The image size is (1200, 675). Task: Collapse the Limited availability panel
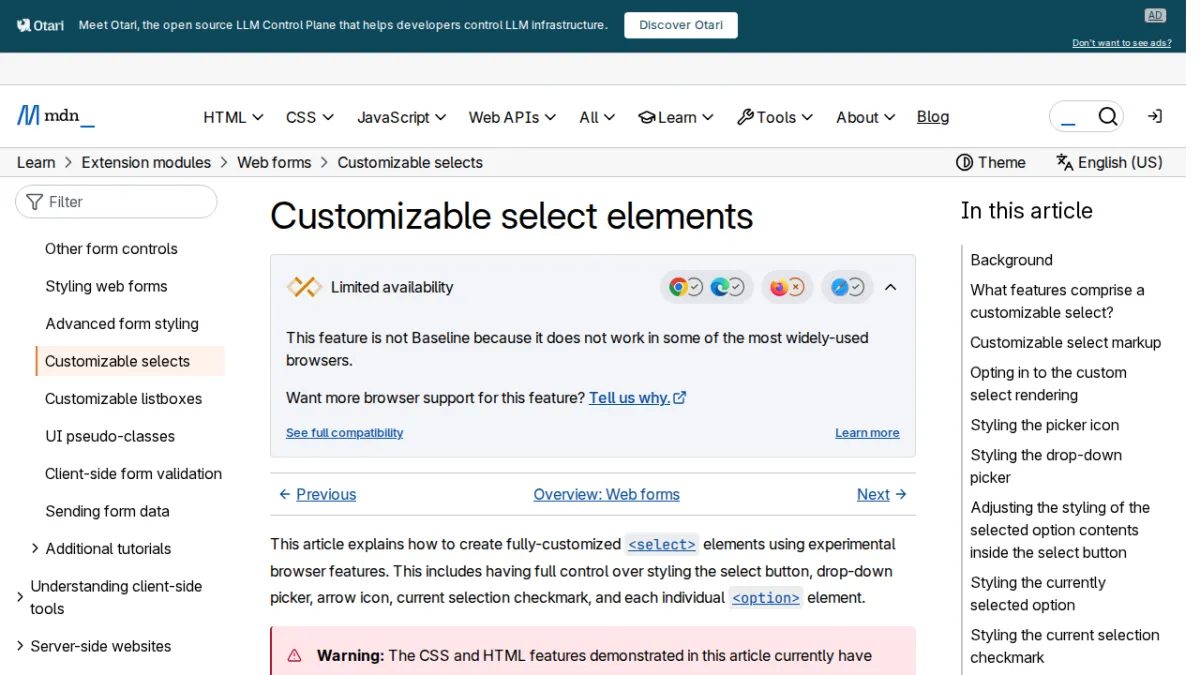click(x=890, y=288)
